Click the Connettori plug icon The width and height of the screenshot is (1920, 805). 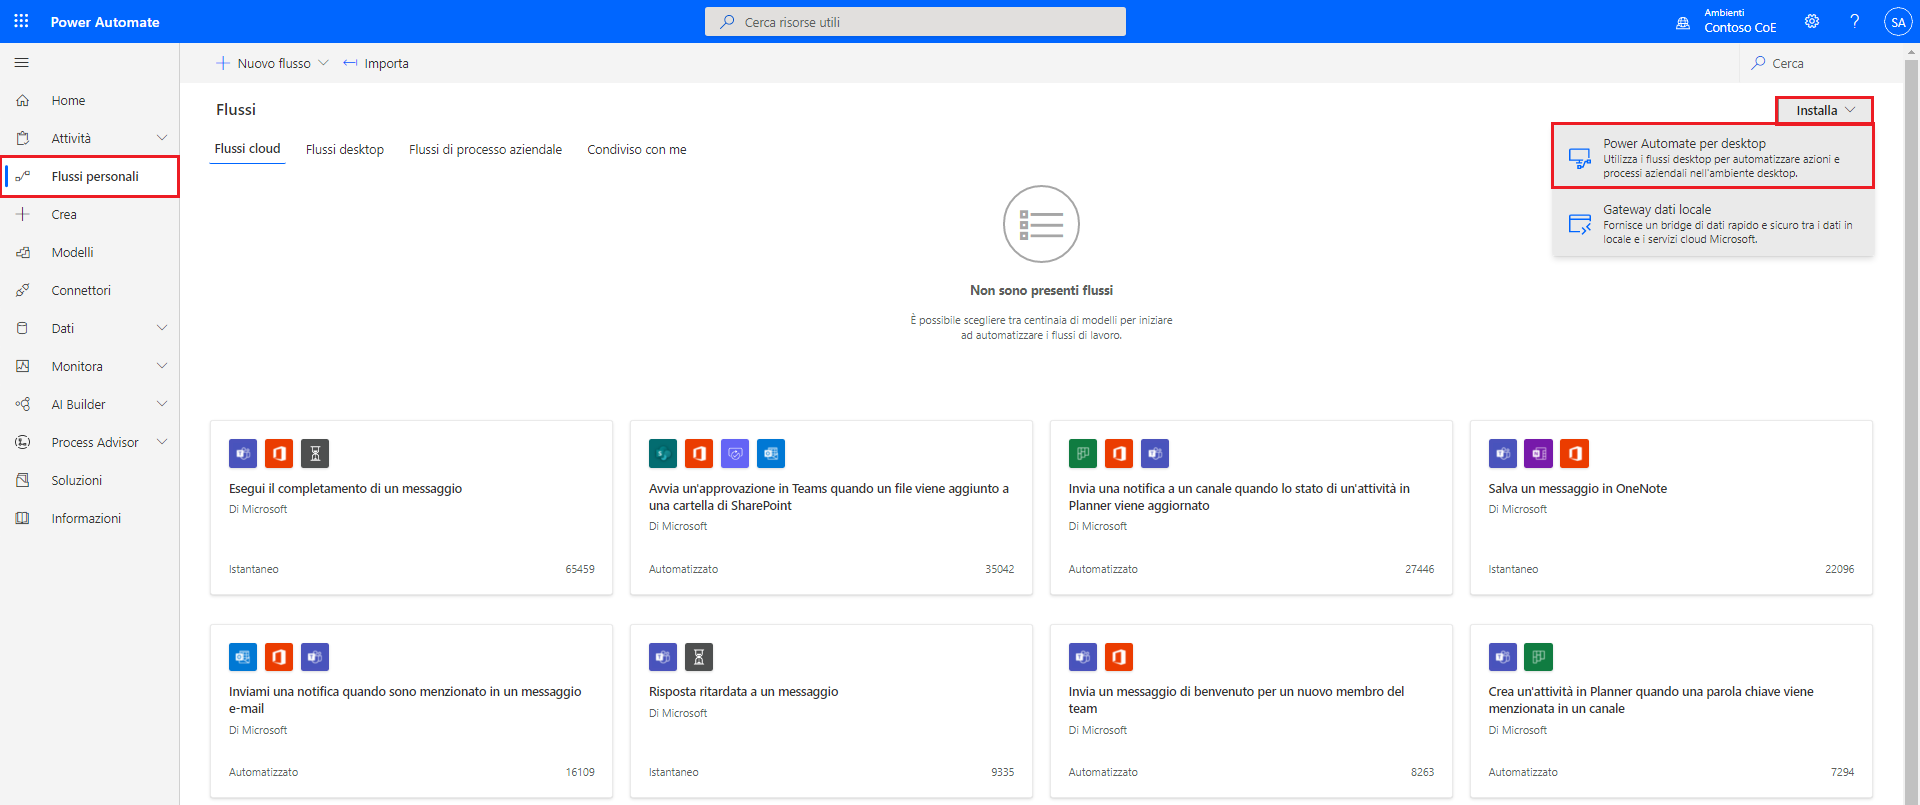pos(22,290)
